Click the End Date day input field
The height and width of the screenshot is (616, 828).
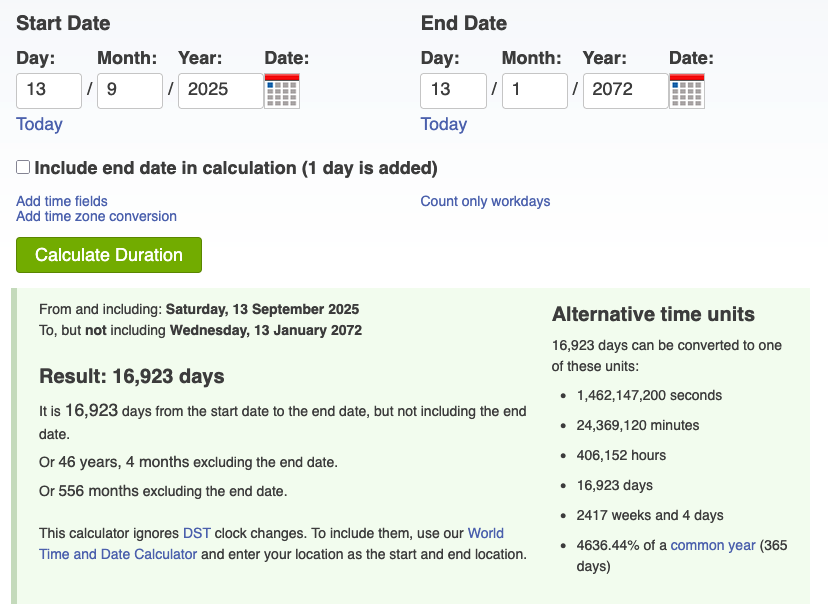[x=452, y=90]
